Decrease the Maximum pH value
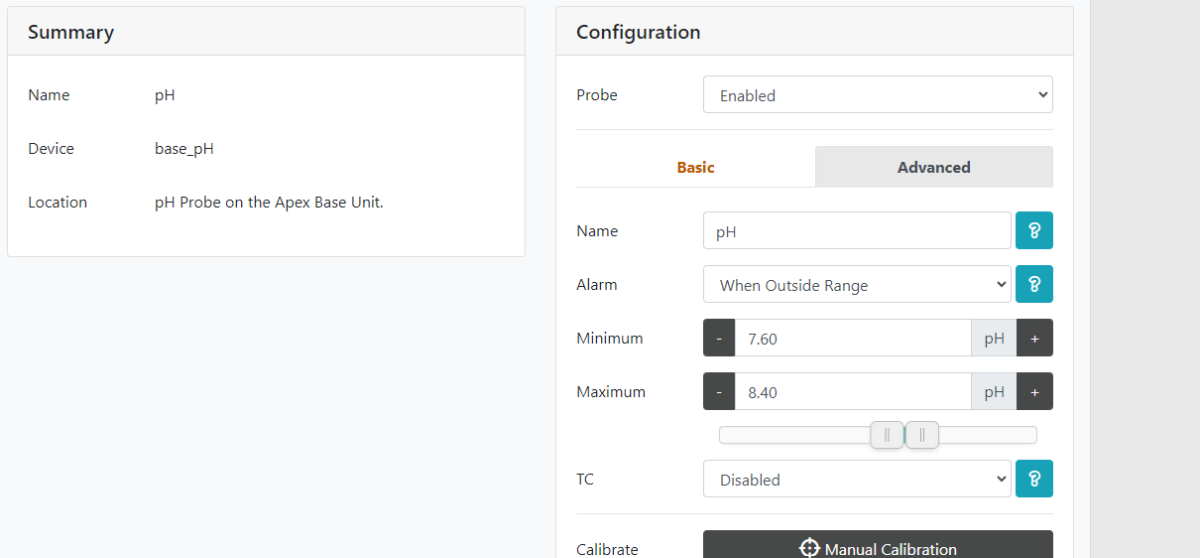The image size is (1200, 558). pos(719,392)
